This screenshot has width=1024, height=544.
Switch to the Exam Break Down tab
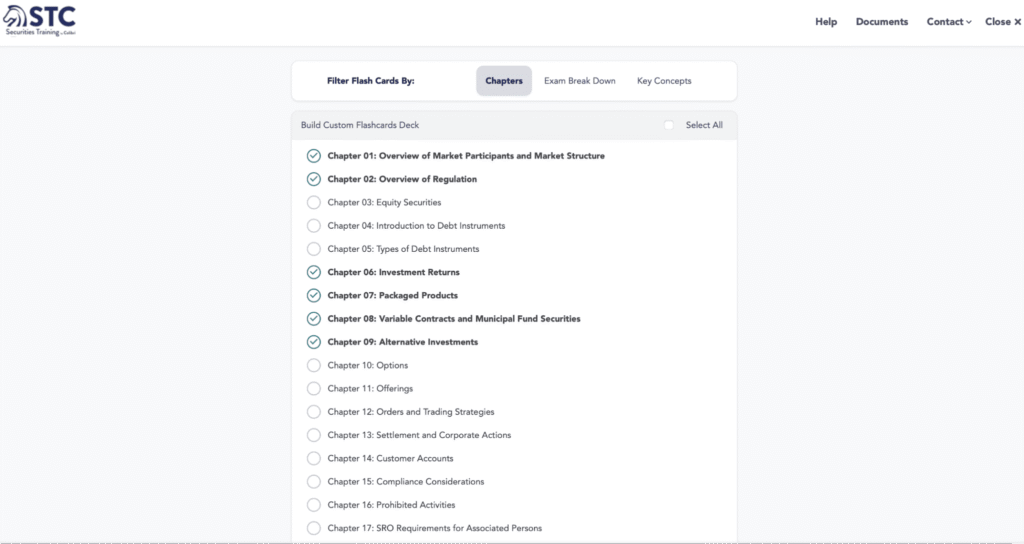[579, 81]
